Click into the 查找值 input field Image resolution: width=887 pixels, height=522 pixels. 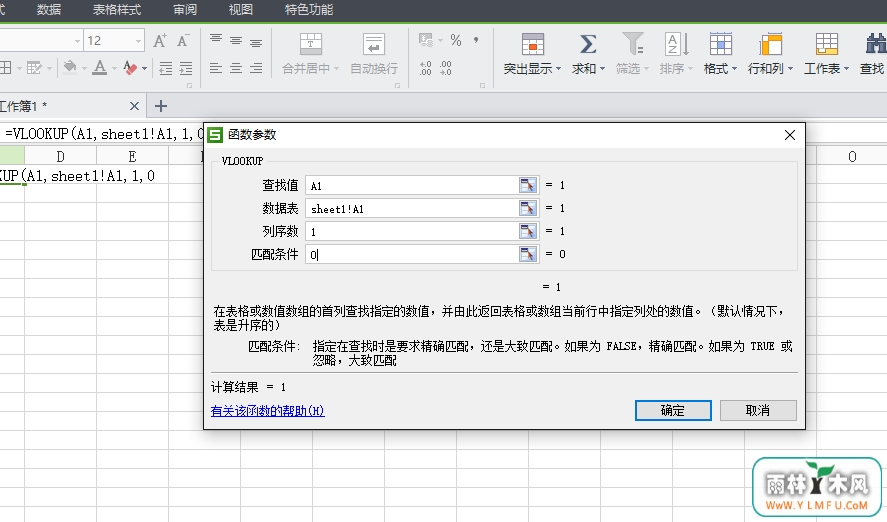coord(412,185)
